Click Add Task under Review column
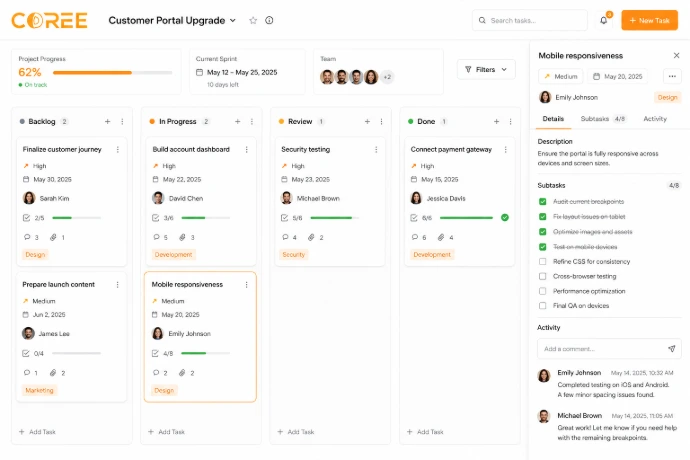690x460 pixels. point(296,432)
